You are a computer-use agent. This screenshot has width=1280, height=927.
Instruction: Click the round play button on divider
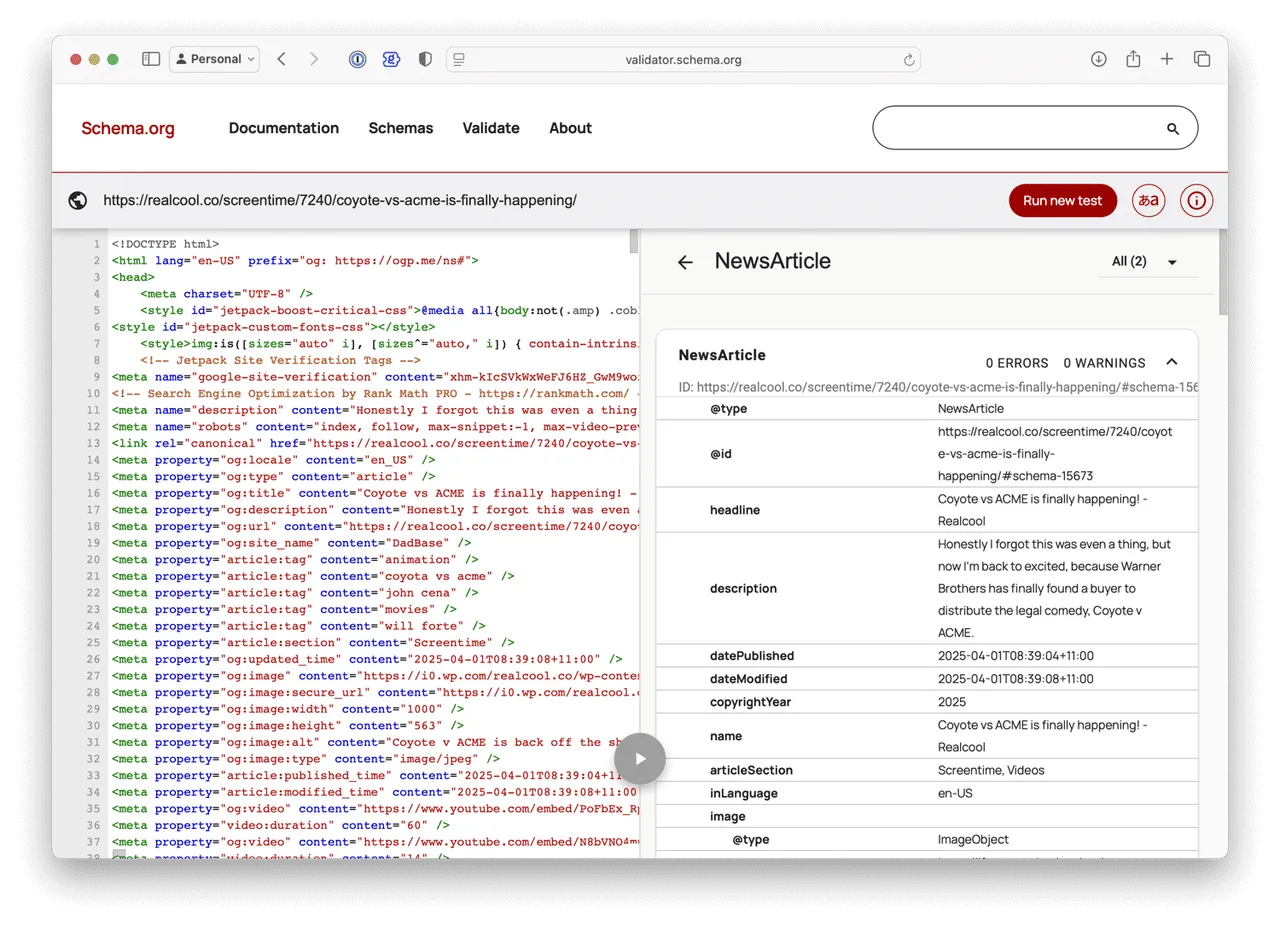click(x=640, y=758)
